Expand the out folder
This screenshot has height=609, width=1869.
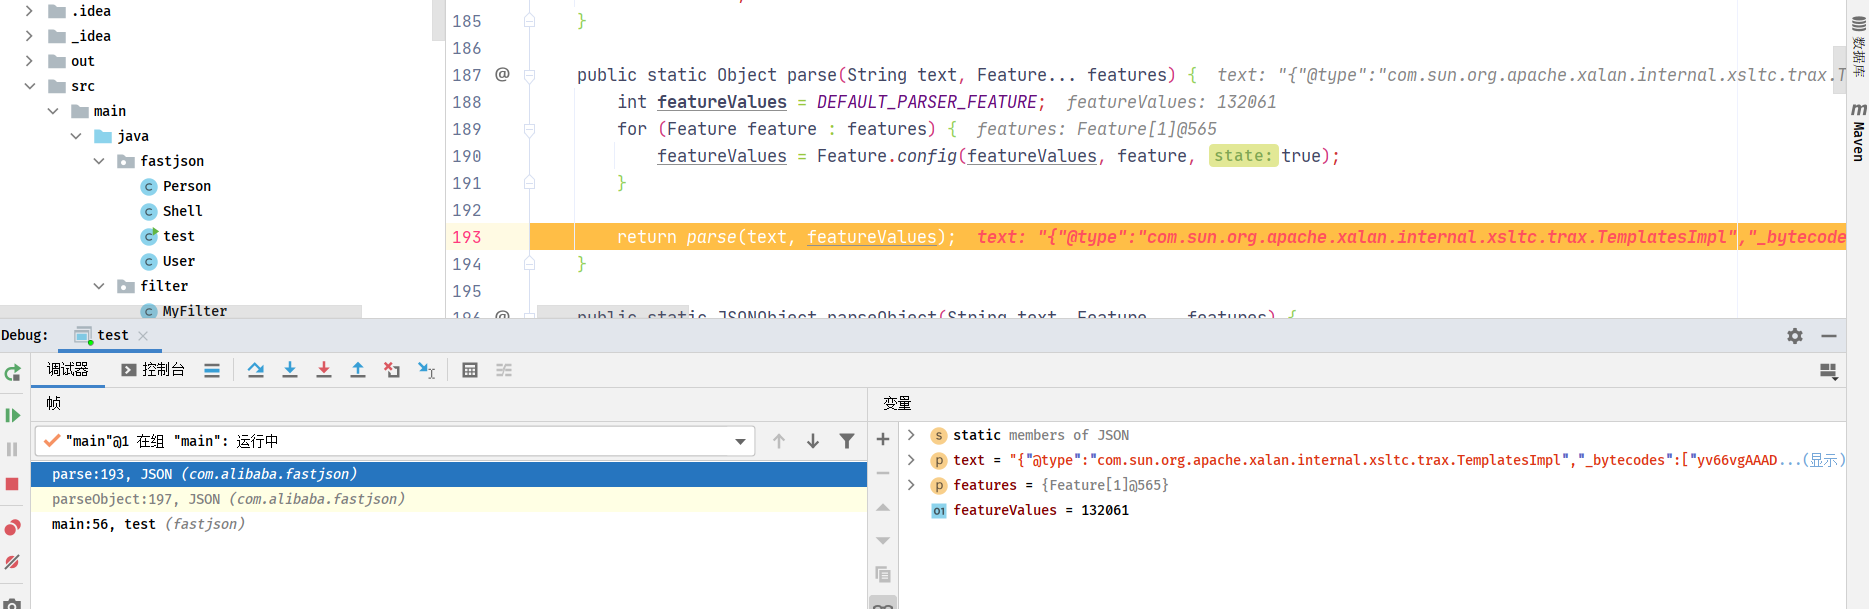coord(29,61)
